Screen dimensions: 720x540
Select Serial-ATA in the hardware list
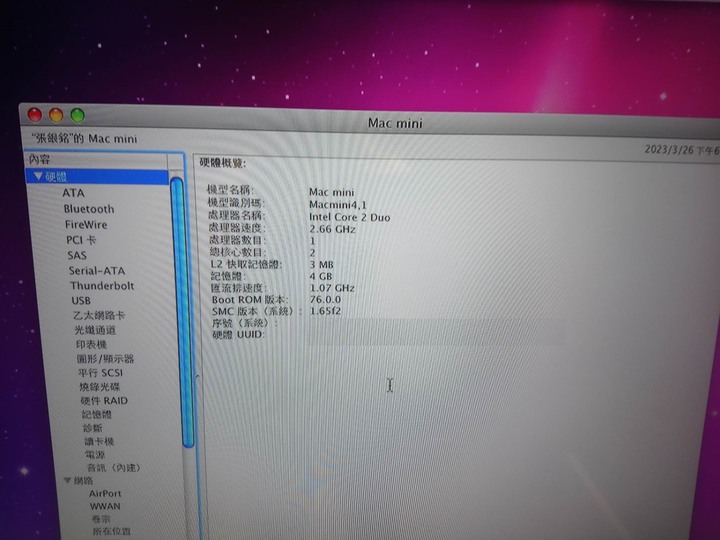(97, 270)
